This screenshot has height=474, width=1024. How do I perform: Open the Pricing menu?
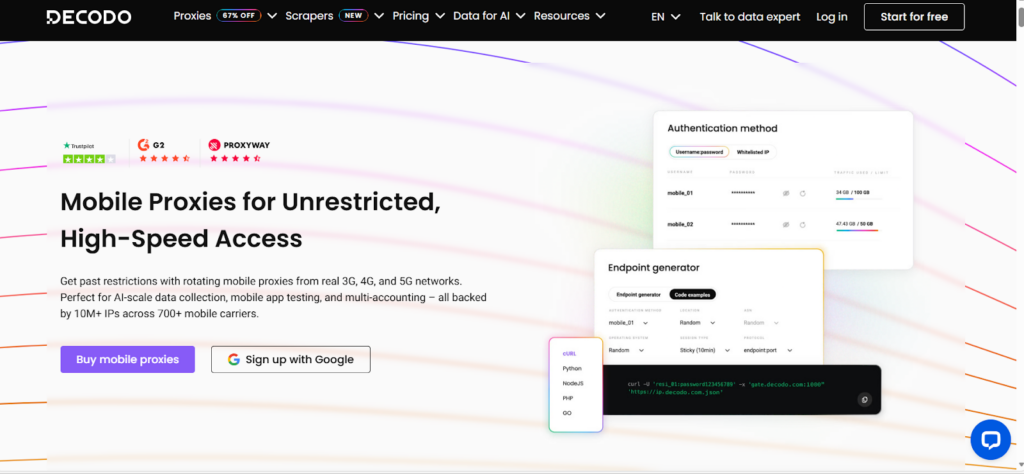click(x=417, y=16)
